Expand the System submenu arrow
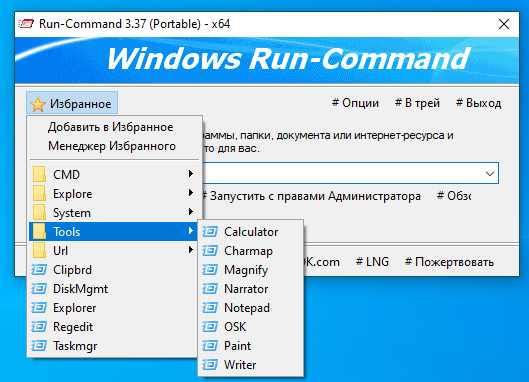The image size is (529, 382). pyautogui.click(x=191, y=212)
